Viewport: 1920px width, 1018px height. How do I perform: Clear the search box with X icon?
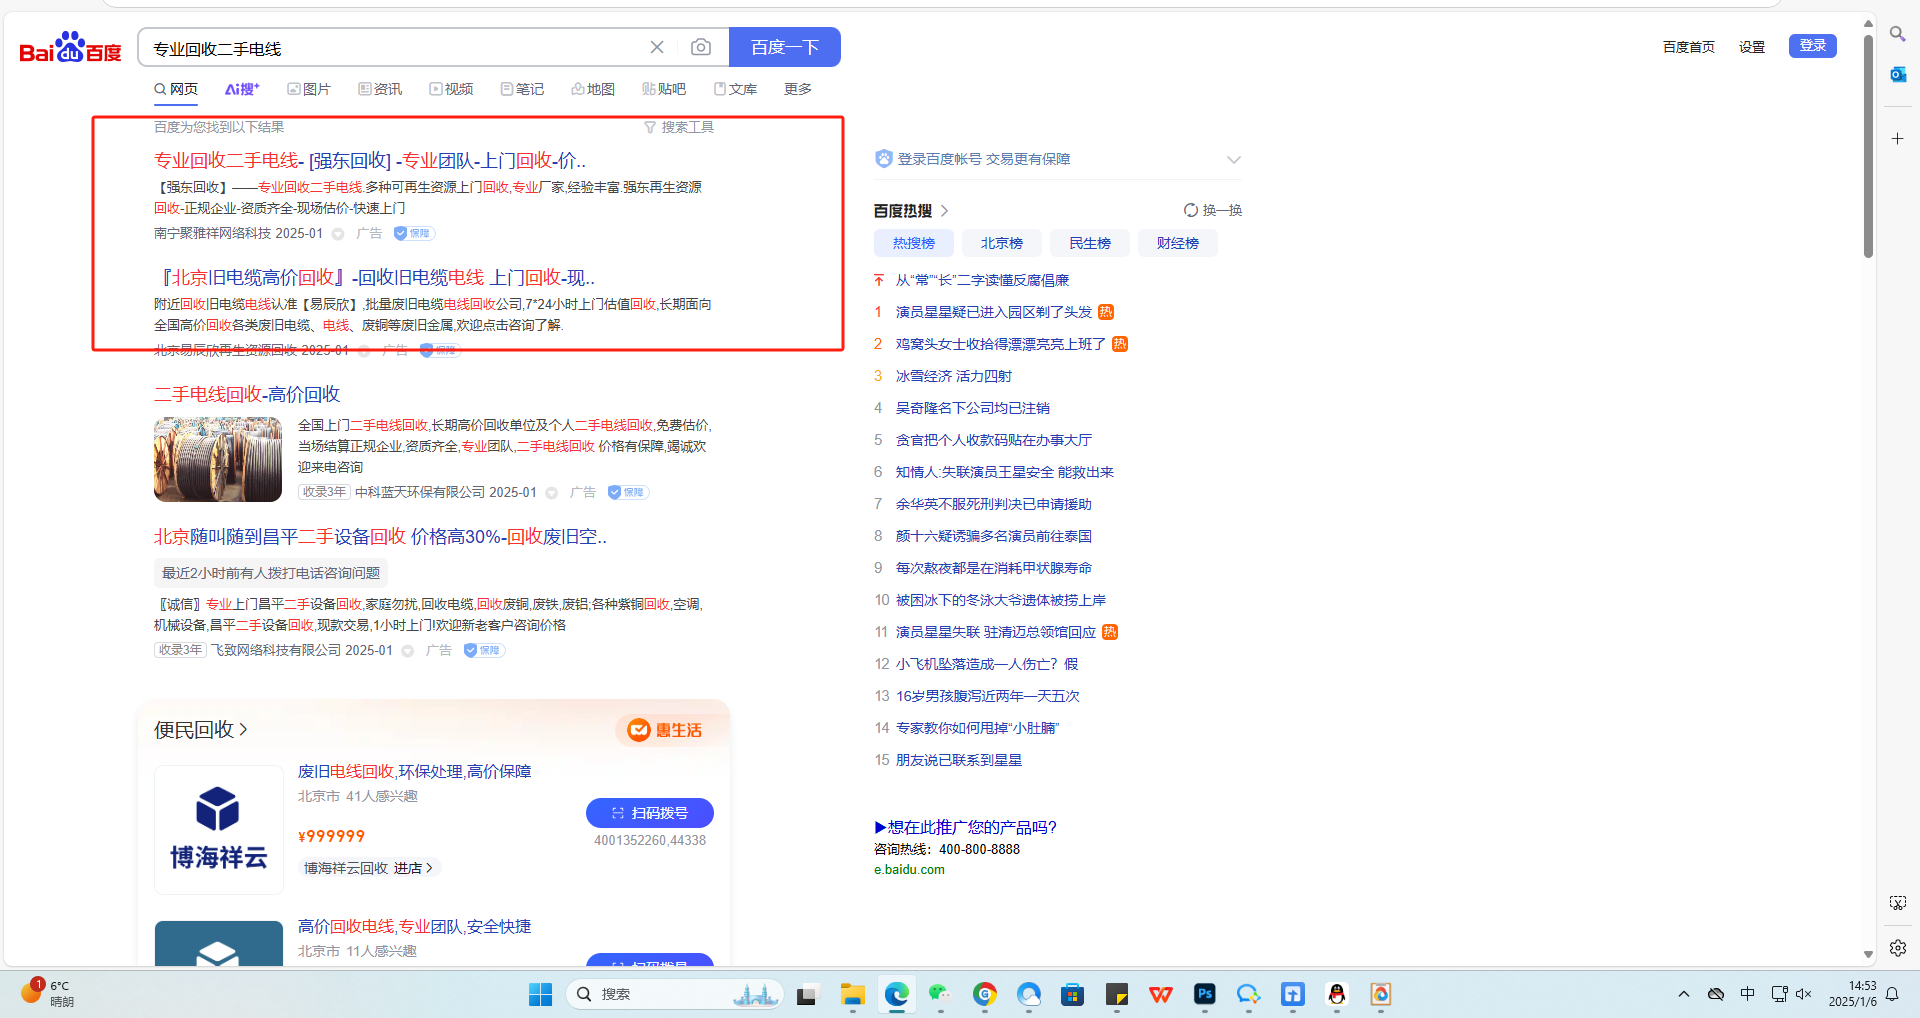pyautogui.click(x=657, y=47)
